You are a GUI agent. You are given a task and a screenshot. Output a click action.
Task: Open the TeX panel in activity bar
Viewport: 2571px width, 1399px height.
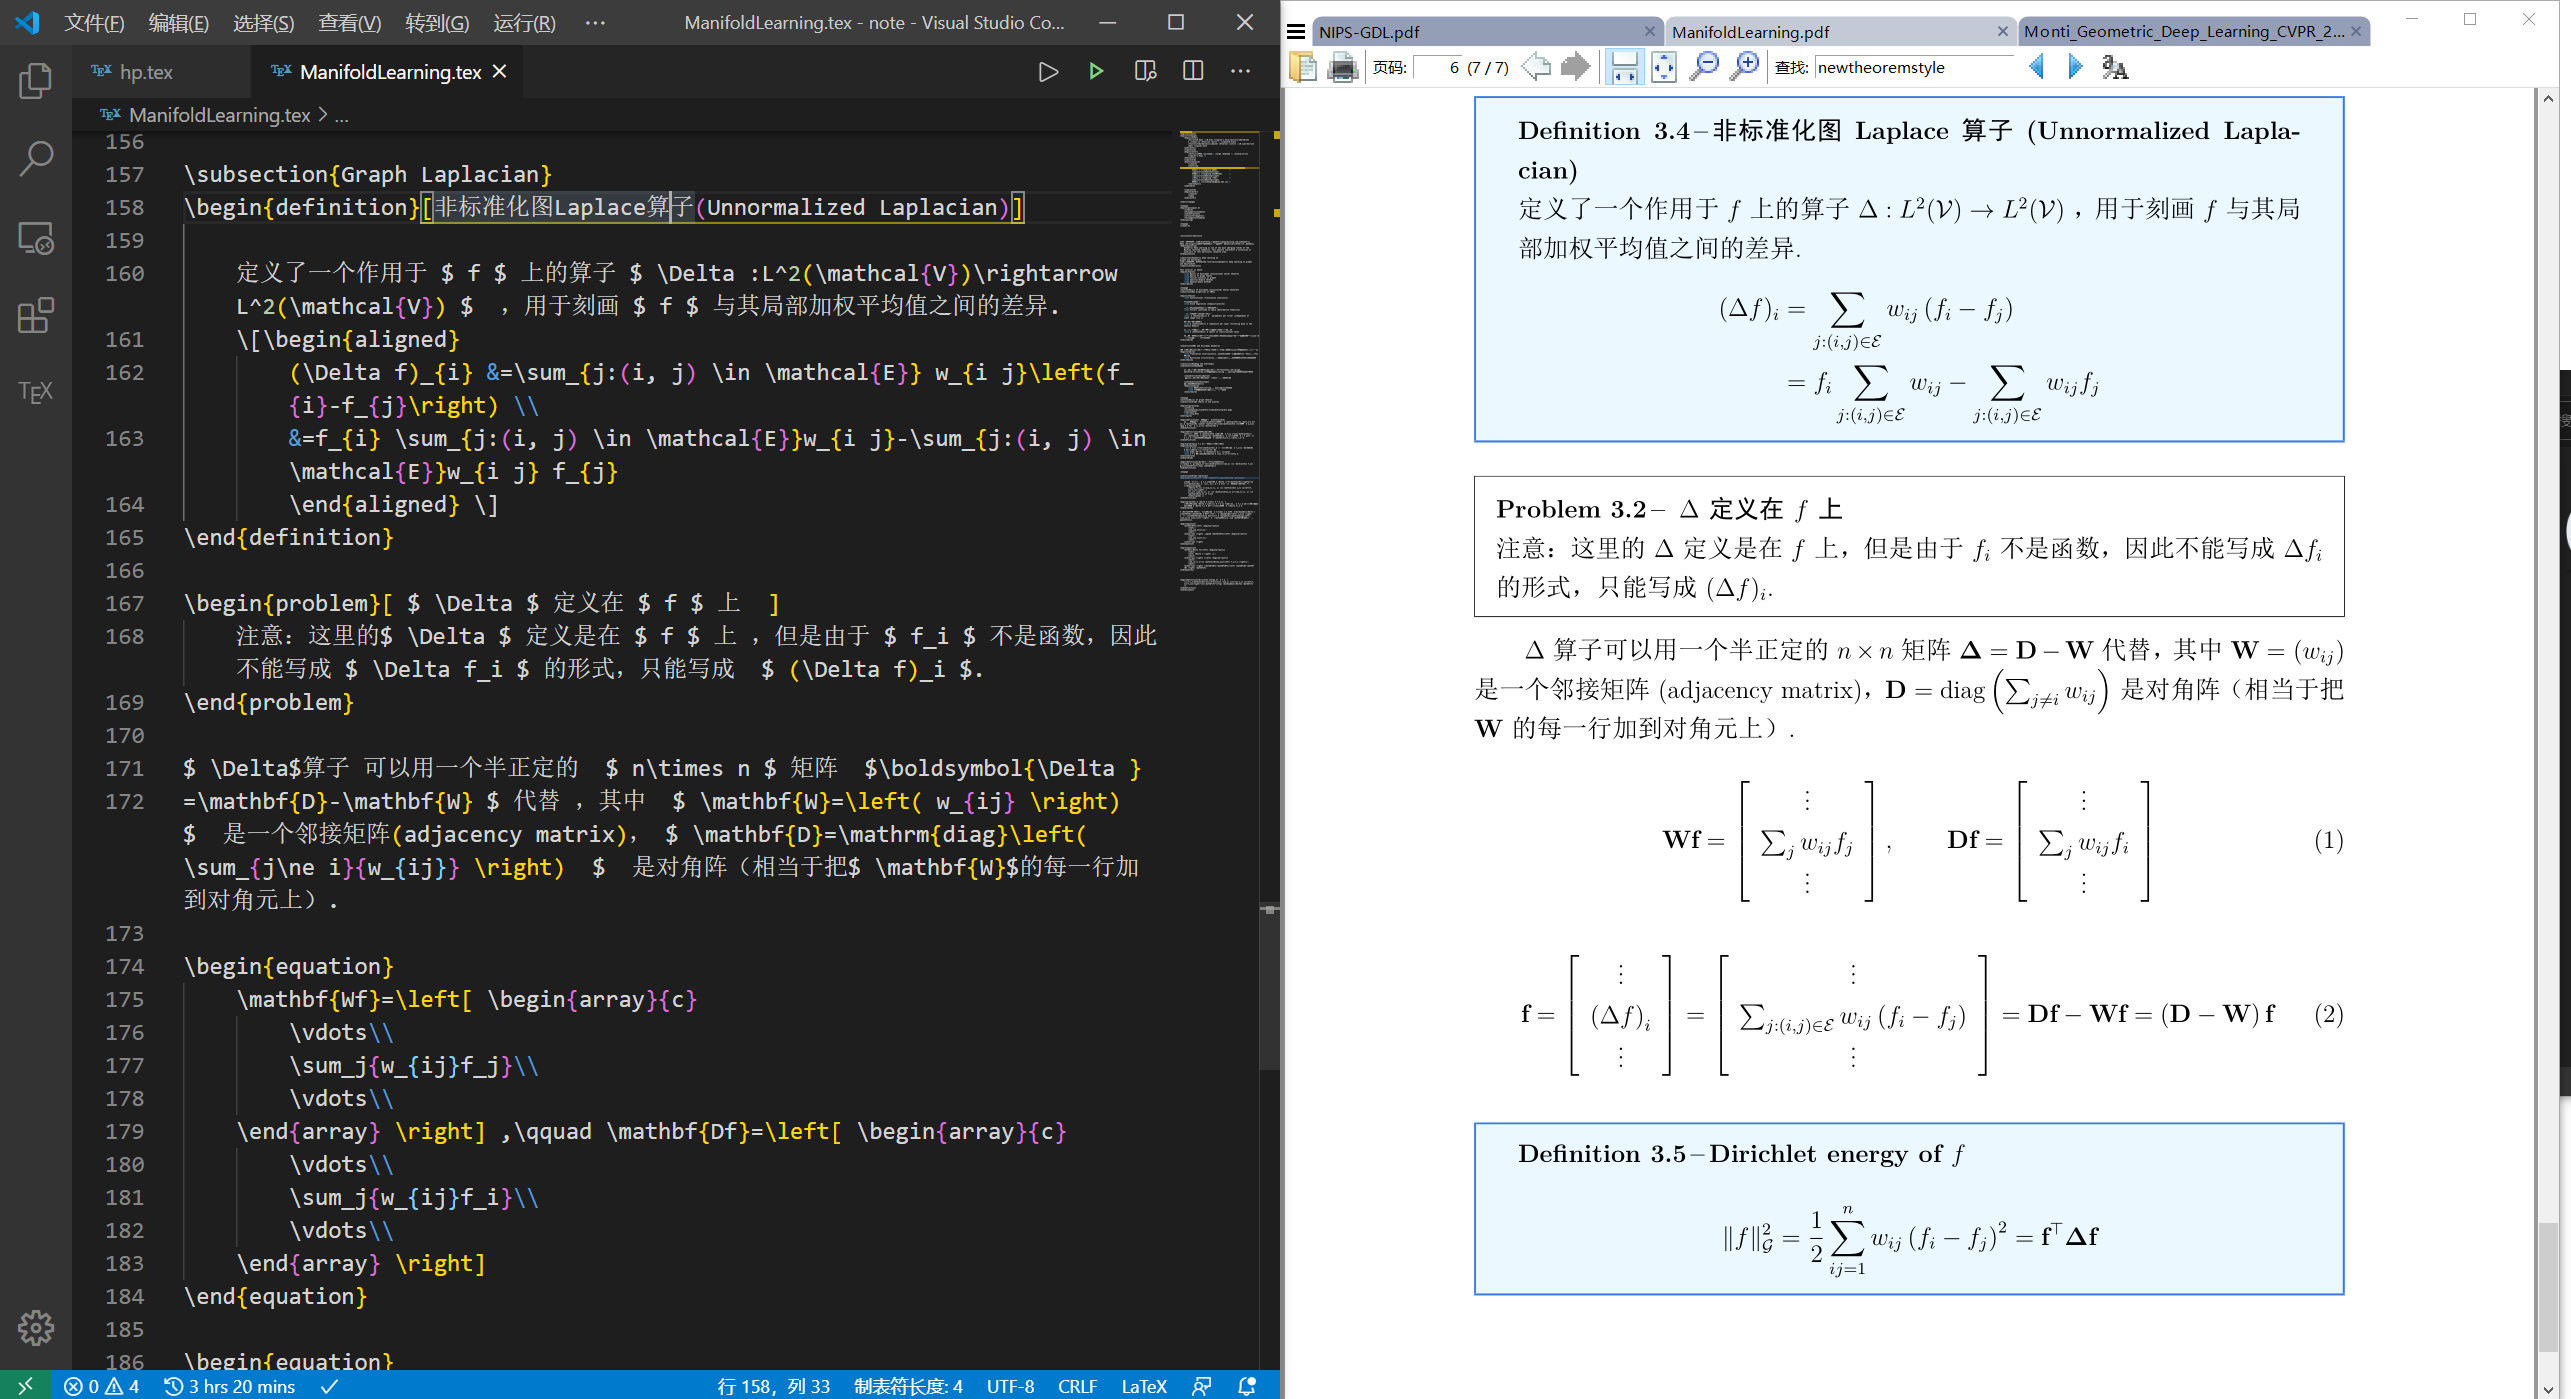point(35,392)
